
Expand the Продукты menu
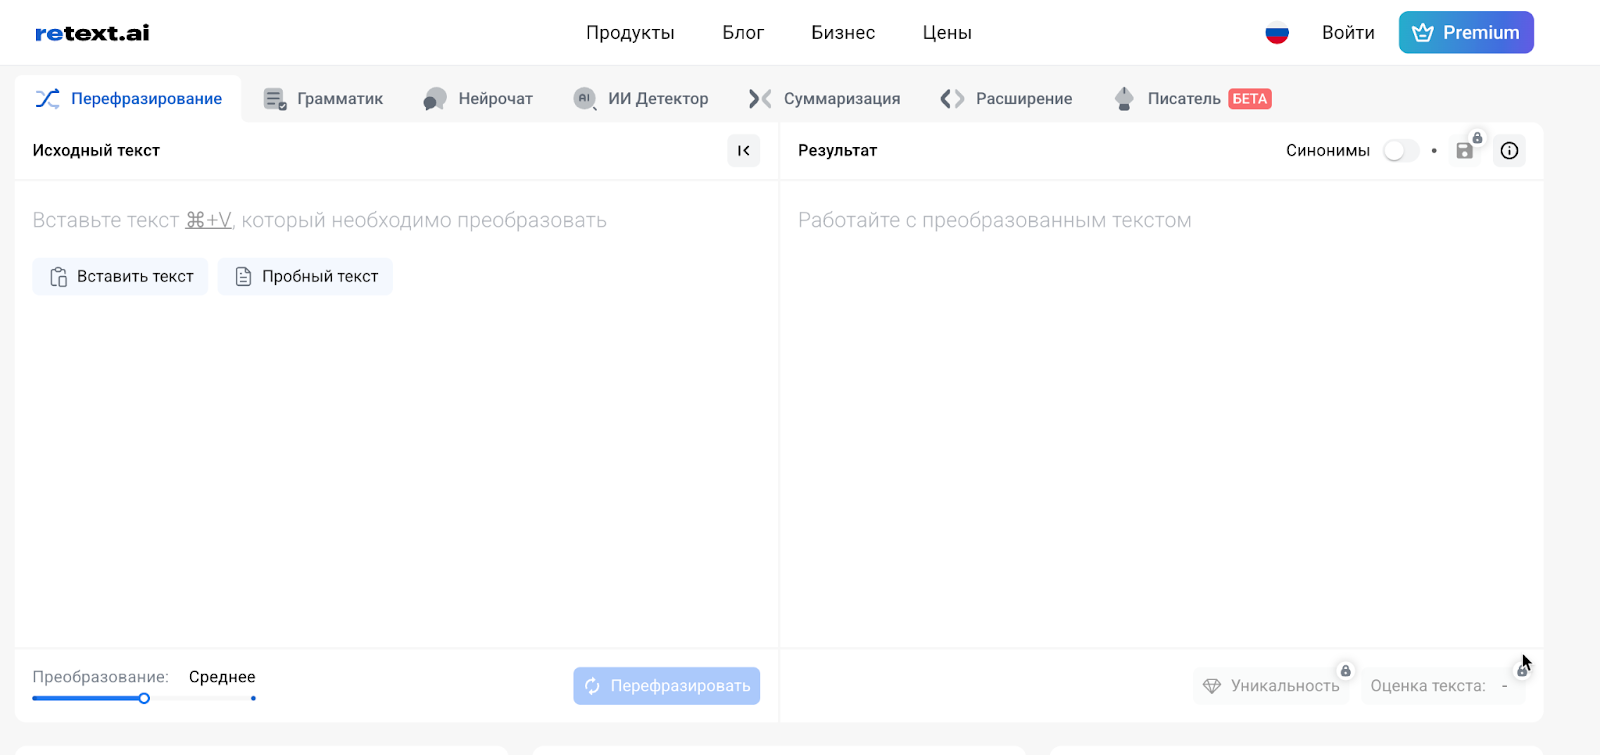630,33
